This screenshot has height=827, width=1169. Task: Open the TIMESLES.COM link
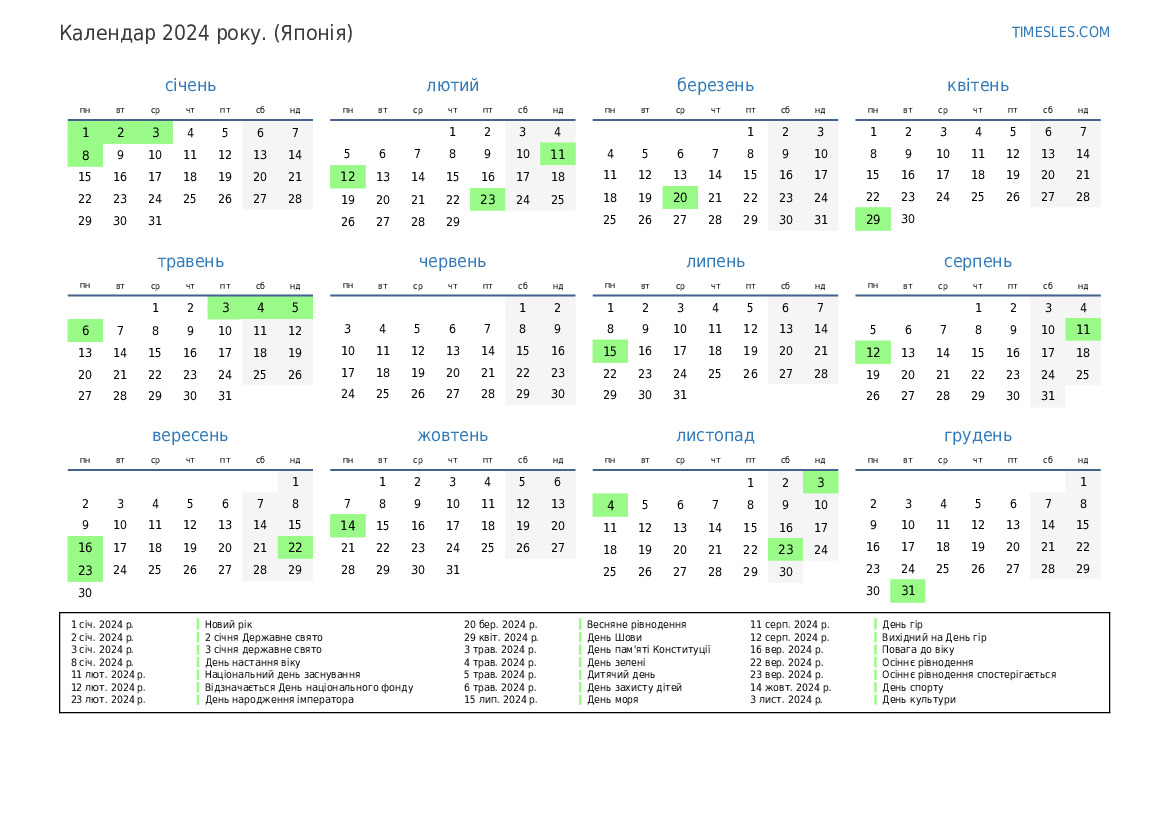click(x=1060, y=32)
